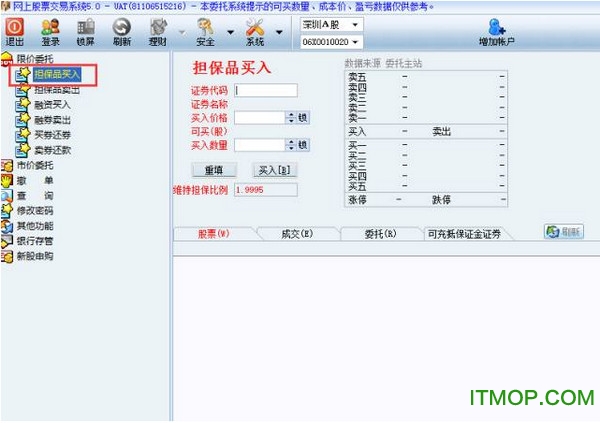The height and width of the screenshot is (423, 600).
Task: Switch to the 委托(R) tab
Action: (x=380, y=234)
